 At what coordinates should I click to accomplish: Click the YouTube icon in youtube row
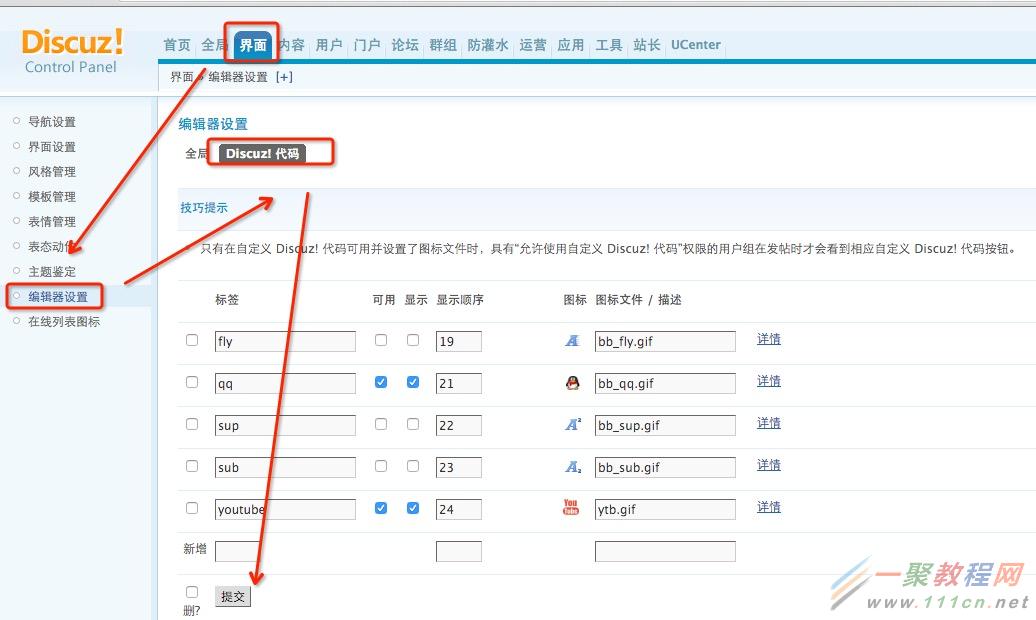[x=571, y=507]
